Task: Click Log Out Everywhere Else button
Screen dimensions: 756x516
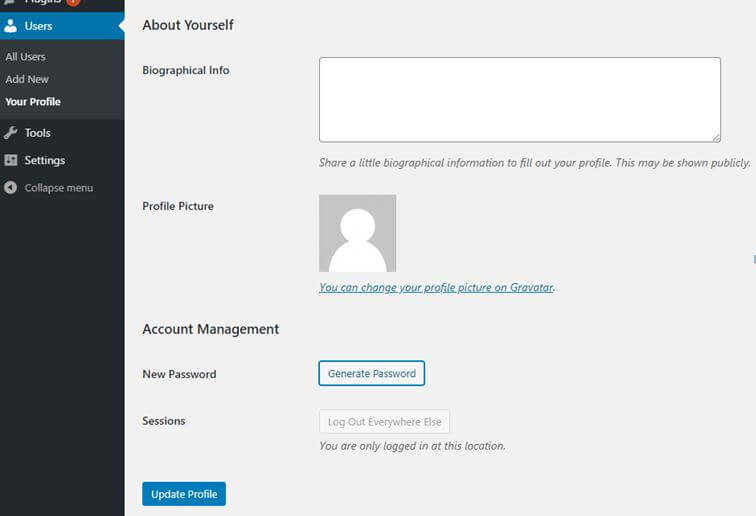Action: (384, 422)
